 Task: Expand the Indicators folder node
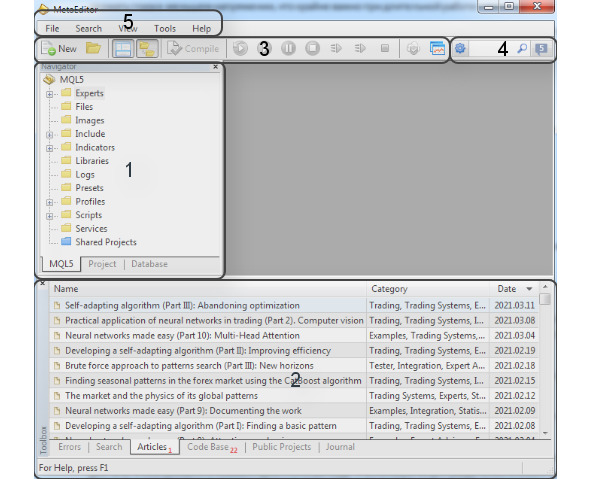coord(49,148)
